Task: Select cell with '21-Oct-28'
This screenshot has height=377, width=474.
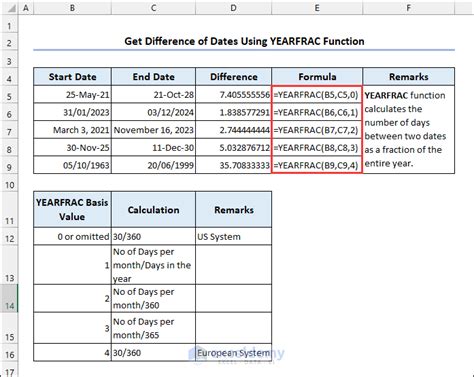Action: (x=153, y=95)
